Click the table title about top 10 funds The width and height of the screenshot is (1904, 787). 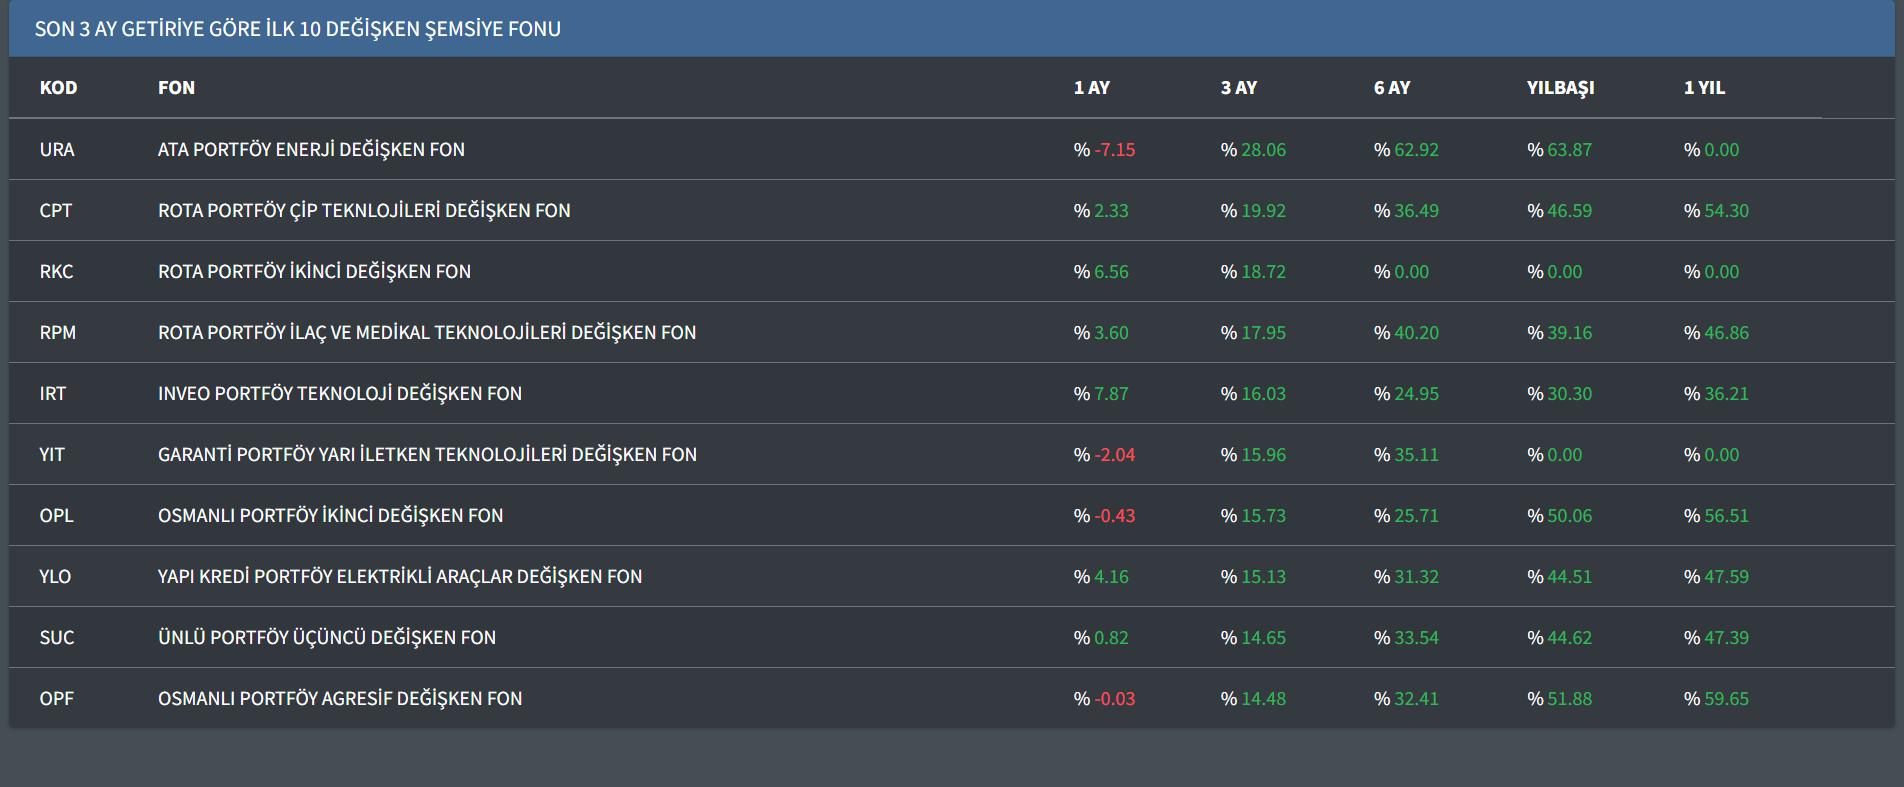coord(297,29)
